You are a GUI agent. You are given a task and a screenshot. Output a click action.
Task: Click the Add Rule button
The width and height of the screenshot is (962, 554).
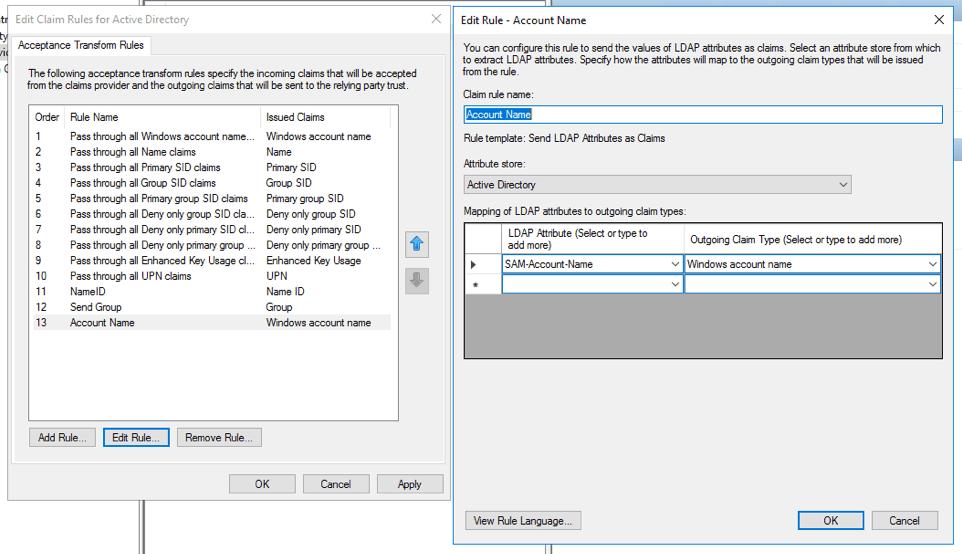pos(63,437)
